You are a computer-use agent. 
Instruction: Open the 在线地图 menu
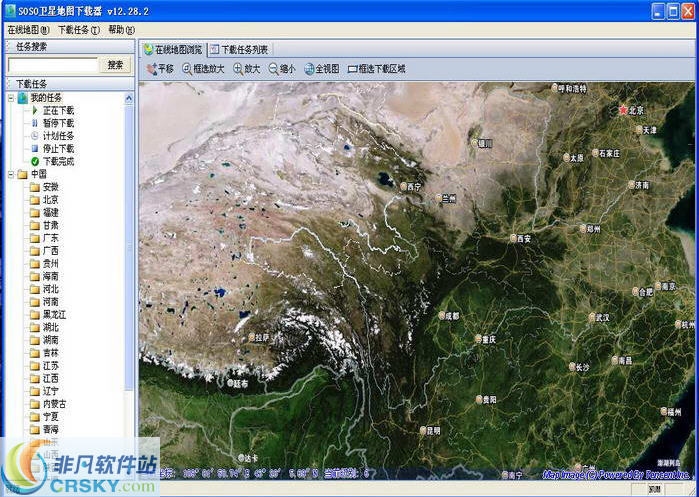pos(28,30)
